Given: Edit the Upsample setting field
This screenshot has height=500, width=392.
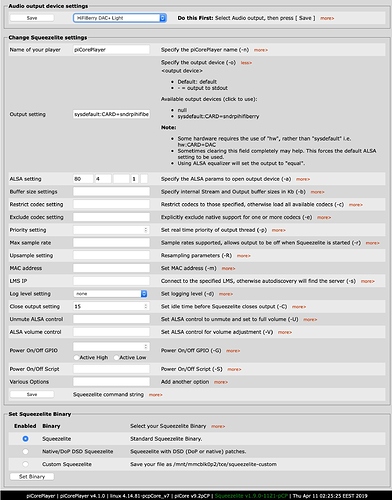Looking at the screenshot, I should 111,255.
